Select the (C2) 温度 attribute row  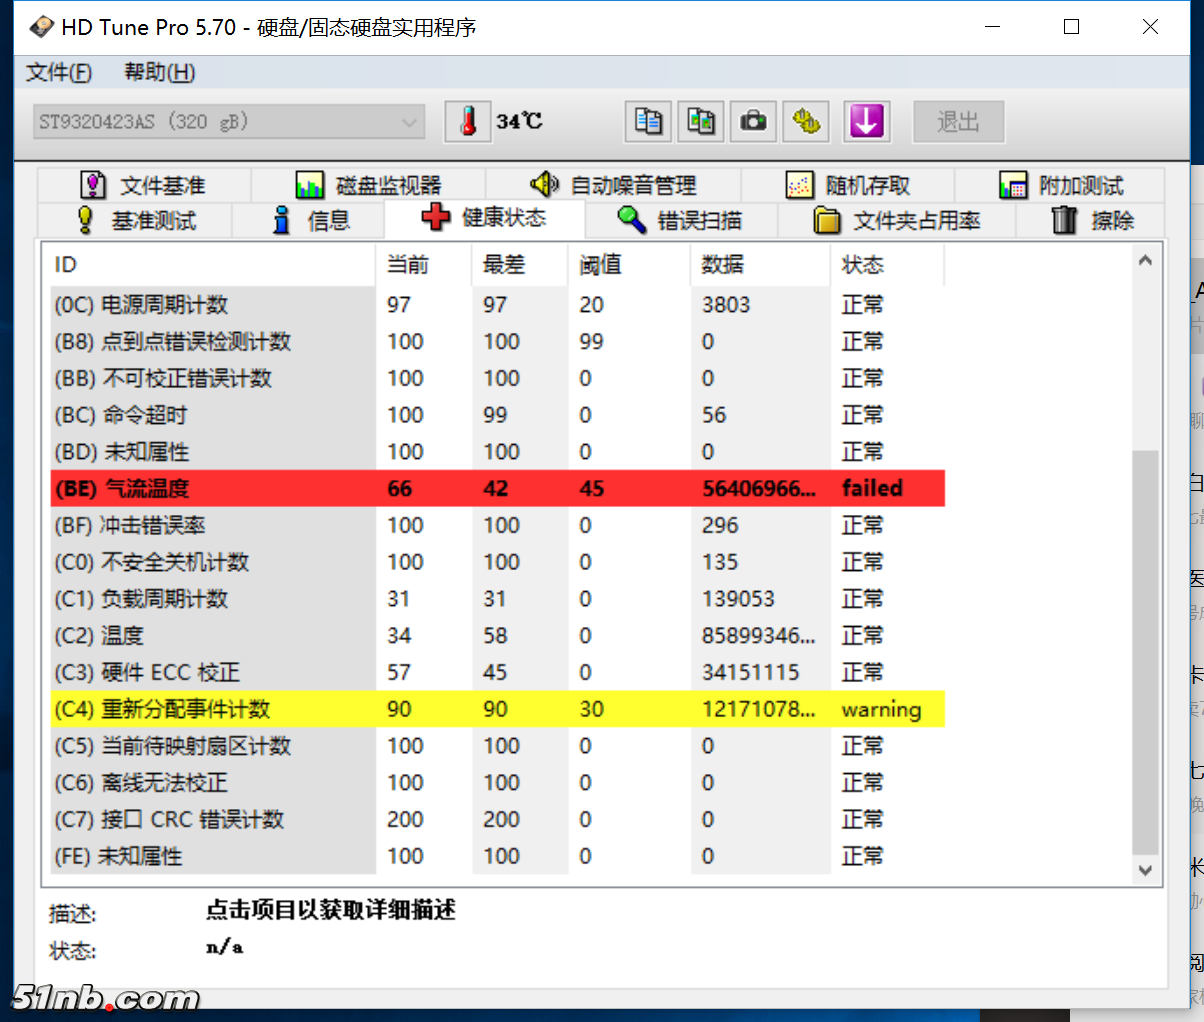click(300, 635)
